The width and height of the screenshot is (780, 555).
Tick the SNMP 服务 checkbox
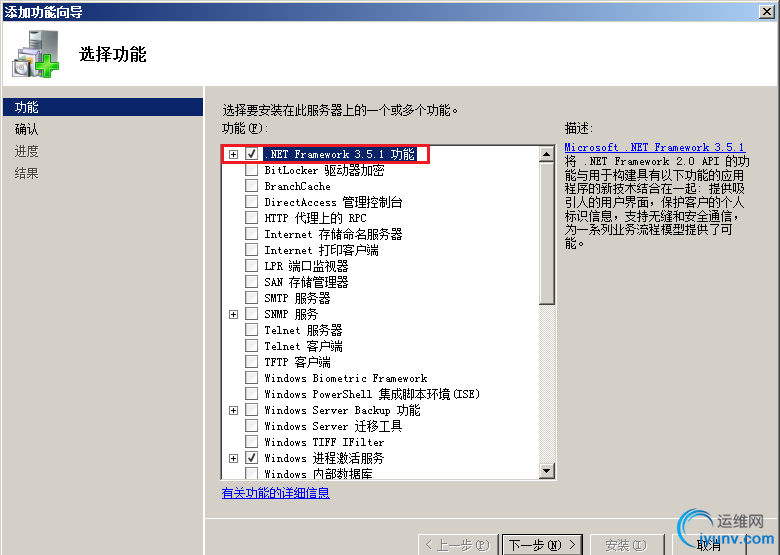[x=252, y=314]
